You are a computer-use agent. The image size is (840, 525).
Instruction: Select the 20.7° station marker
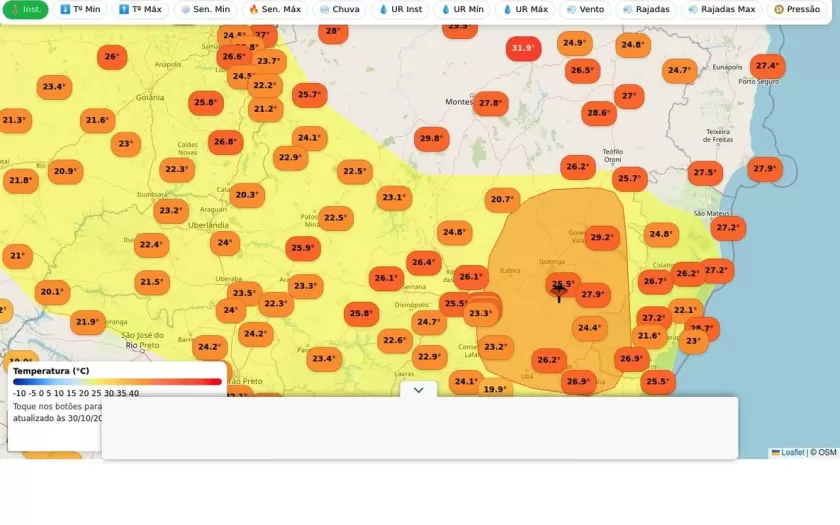(x=502, y=200)
